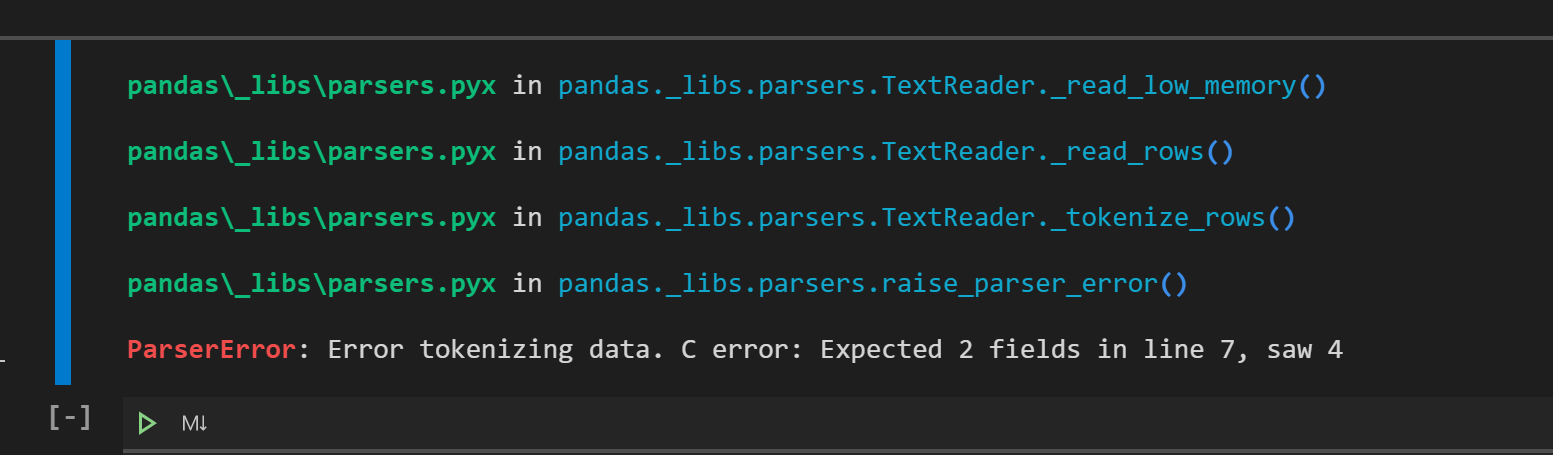Click the parsers.pyx path on the _read_rows line
The width and height of the screenshot is (1553, 455).
point(311,152)
